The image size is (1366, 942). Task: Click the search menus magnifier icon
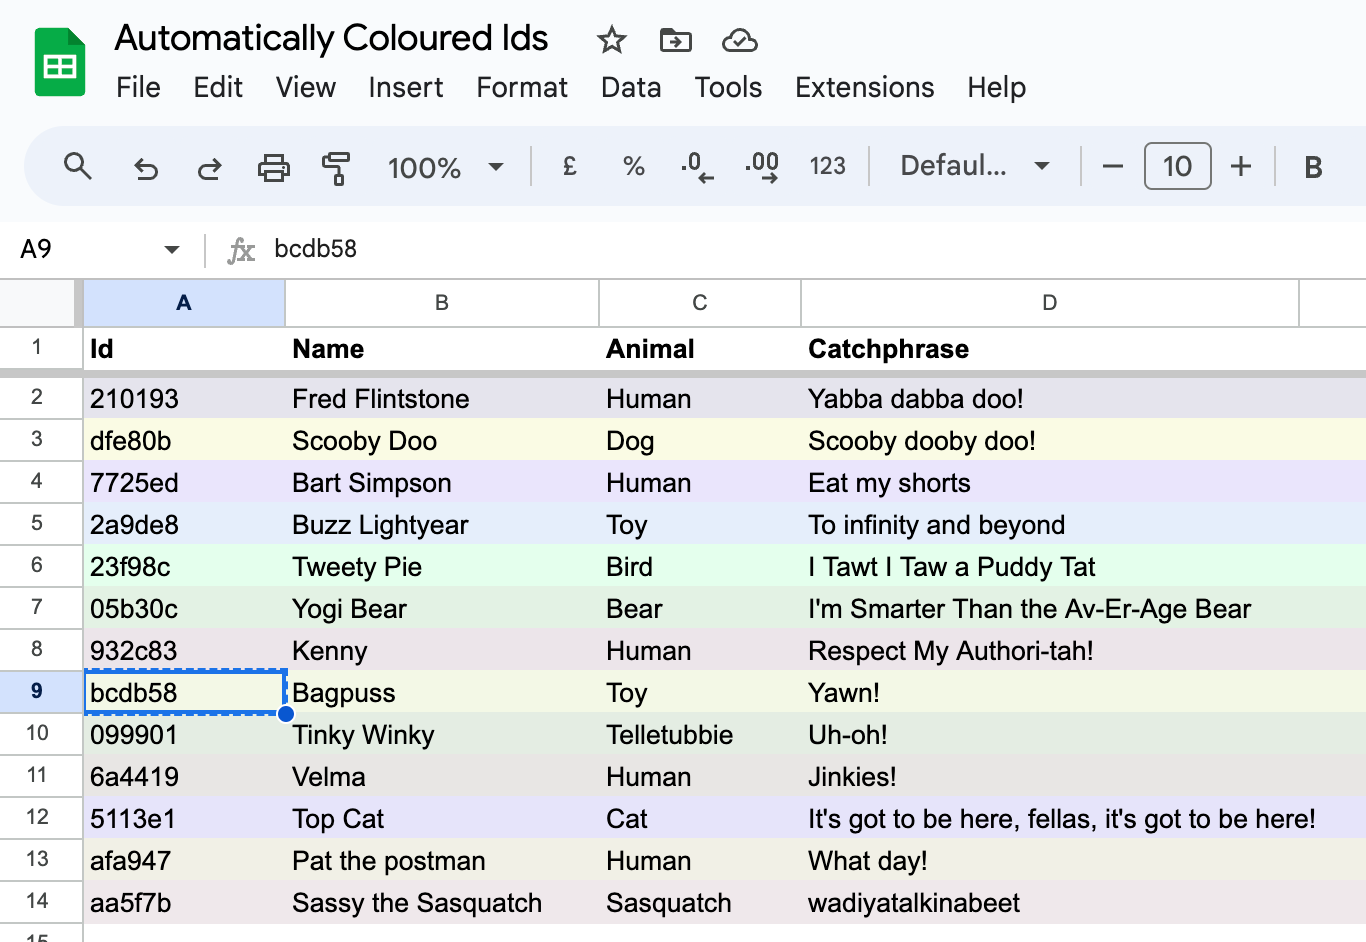tap(78, 166)
